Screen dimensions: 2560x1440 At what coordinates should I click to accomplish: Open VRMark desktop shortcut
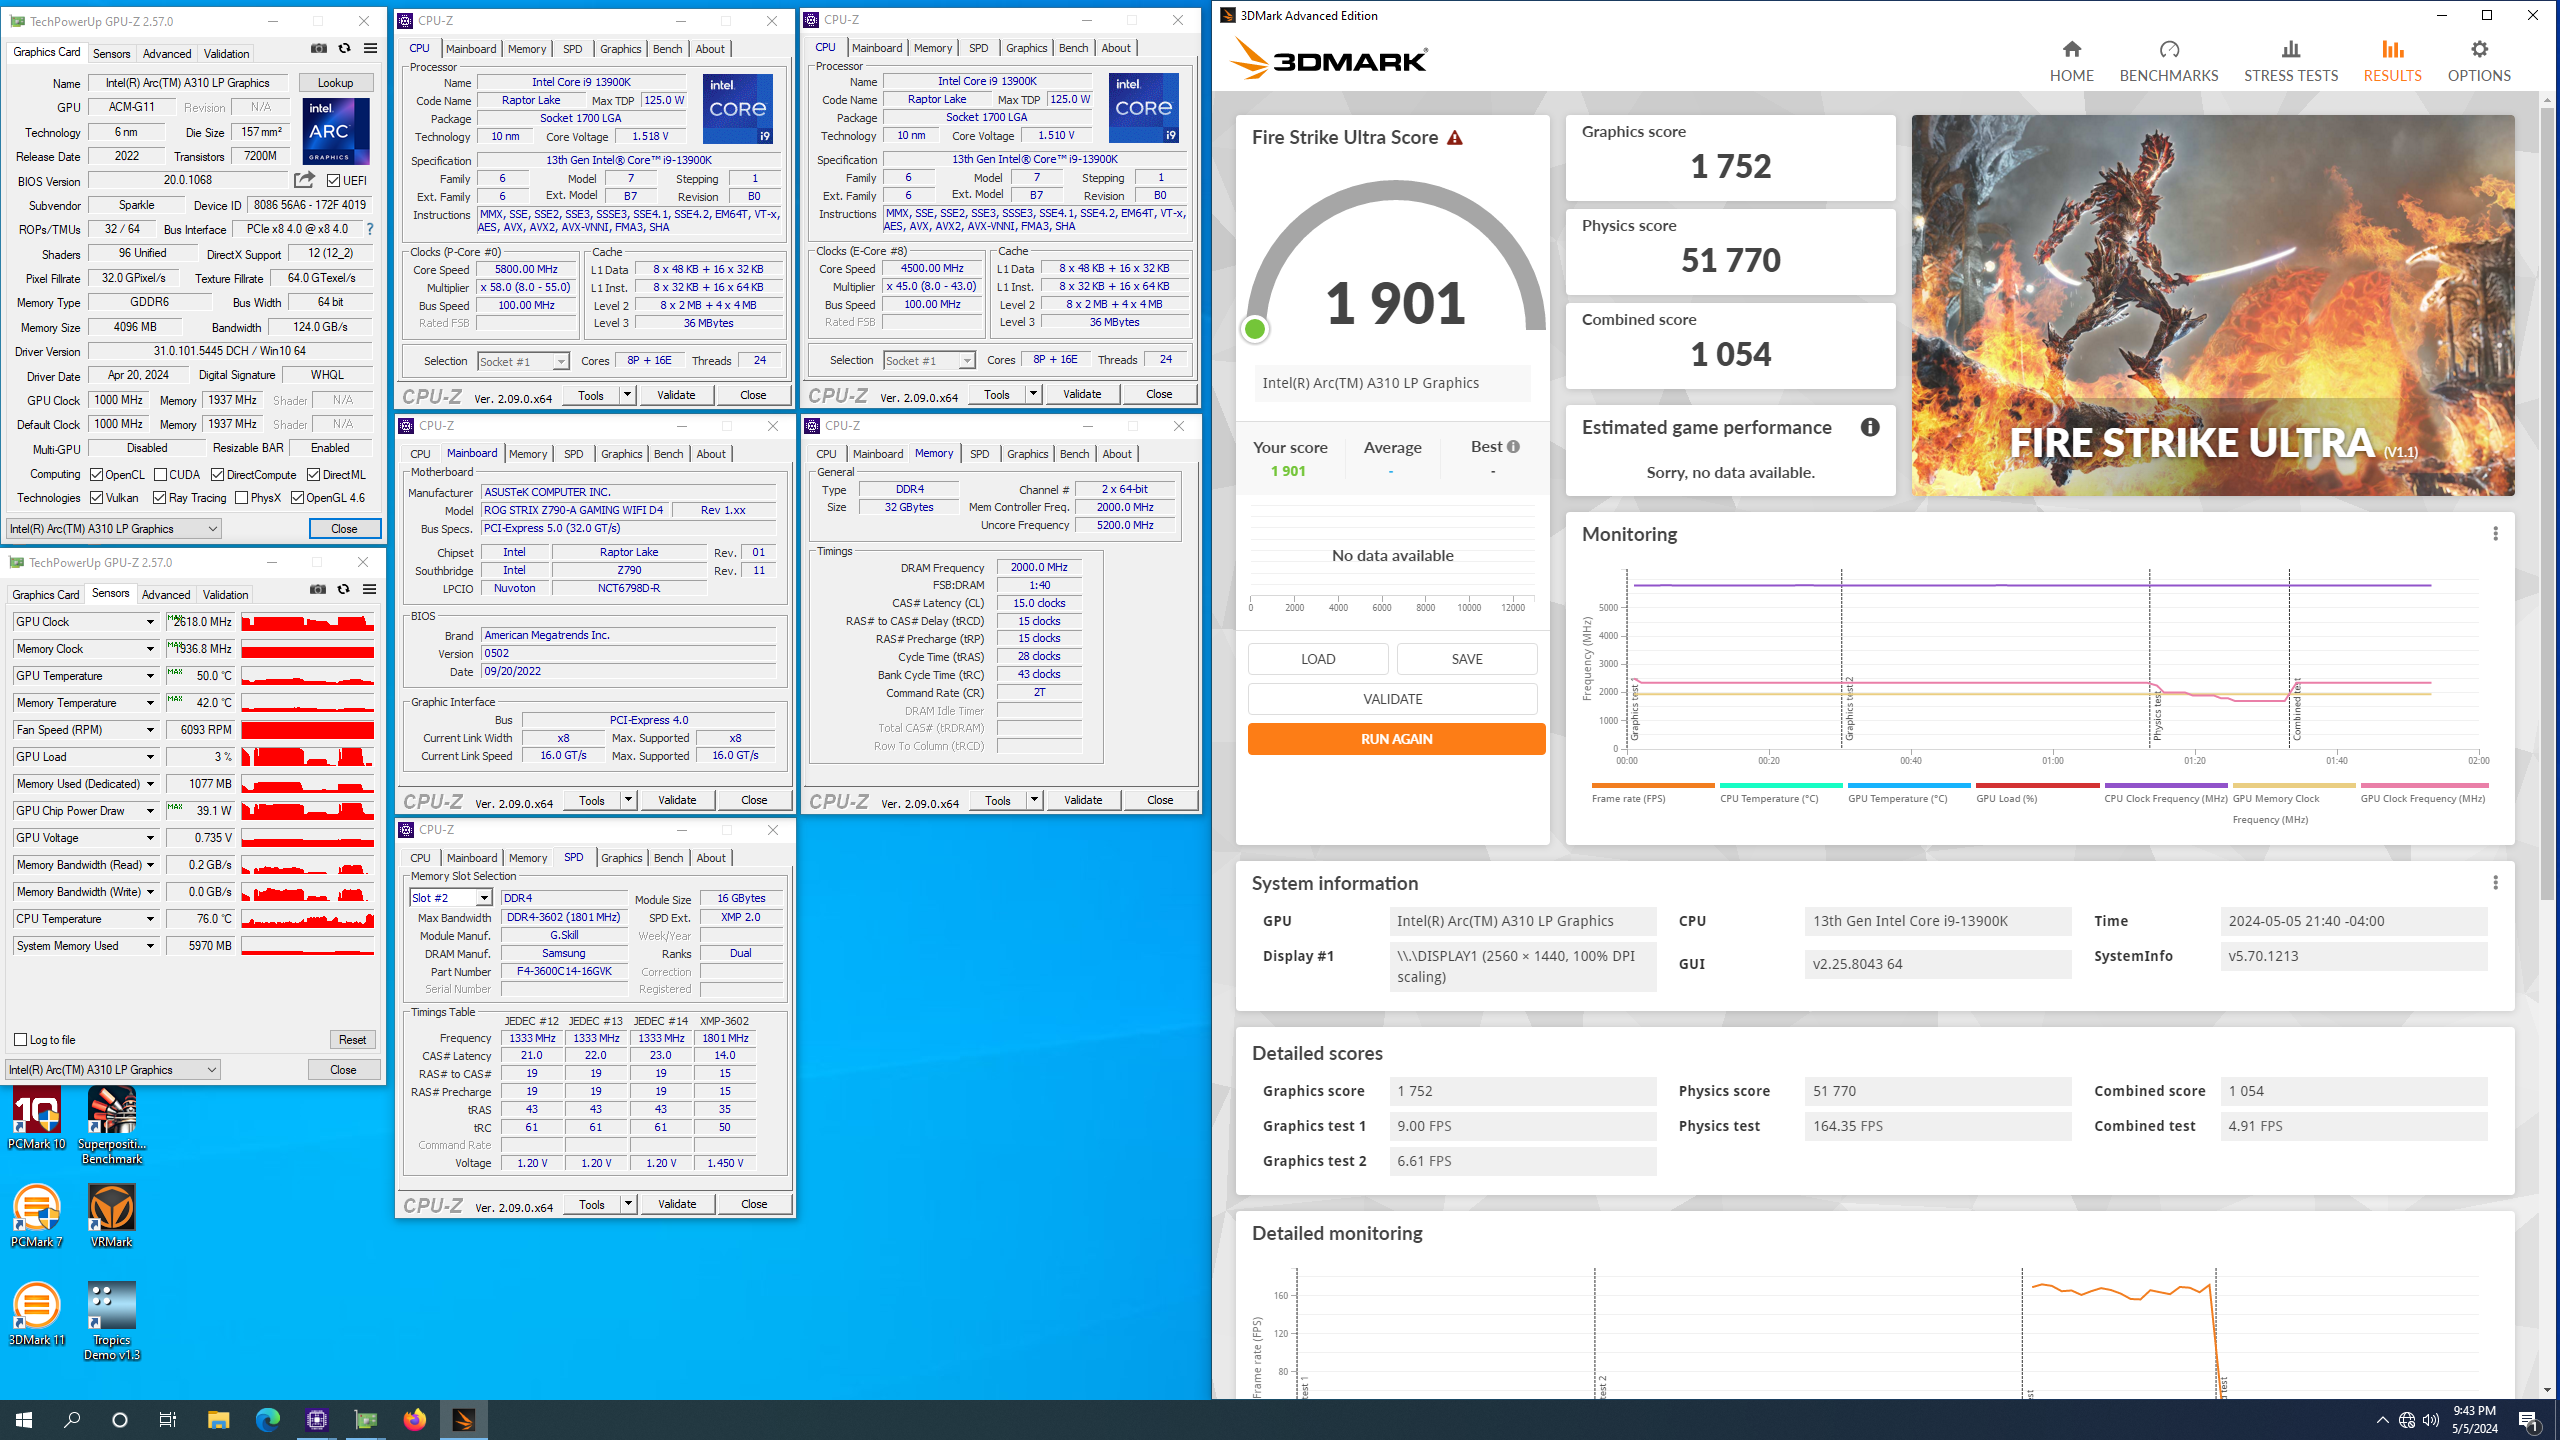click(112, 1217)
